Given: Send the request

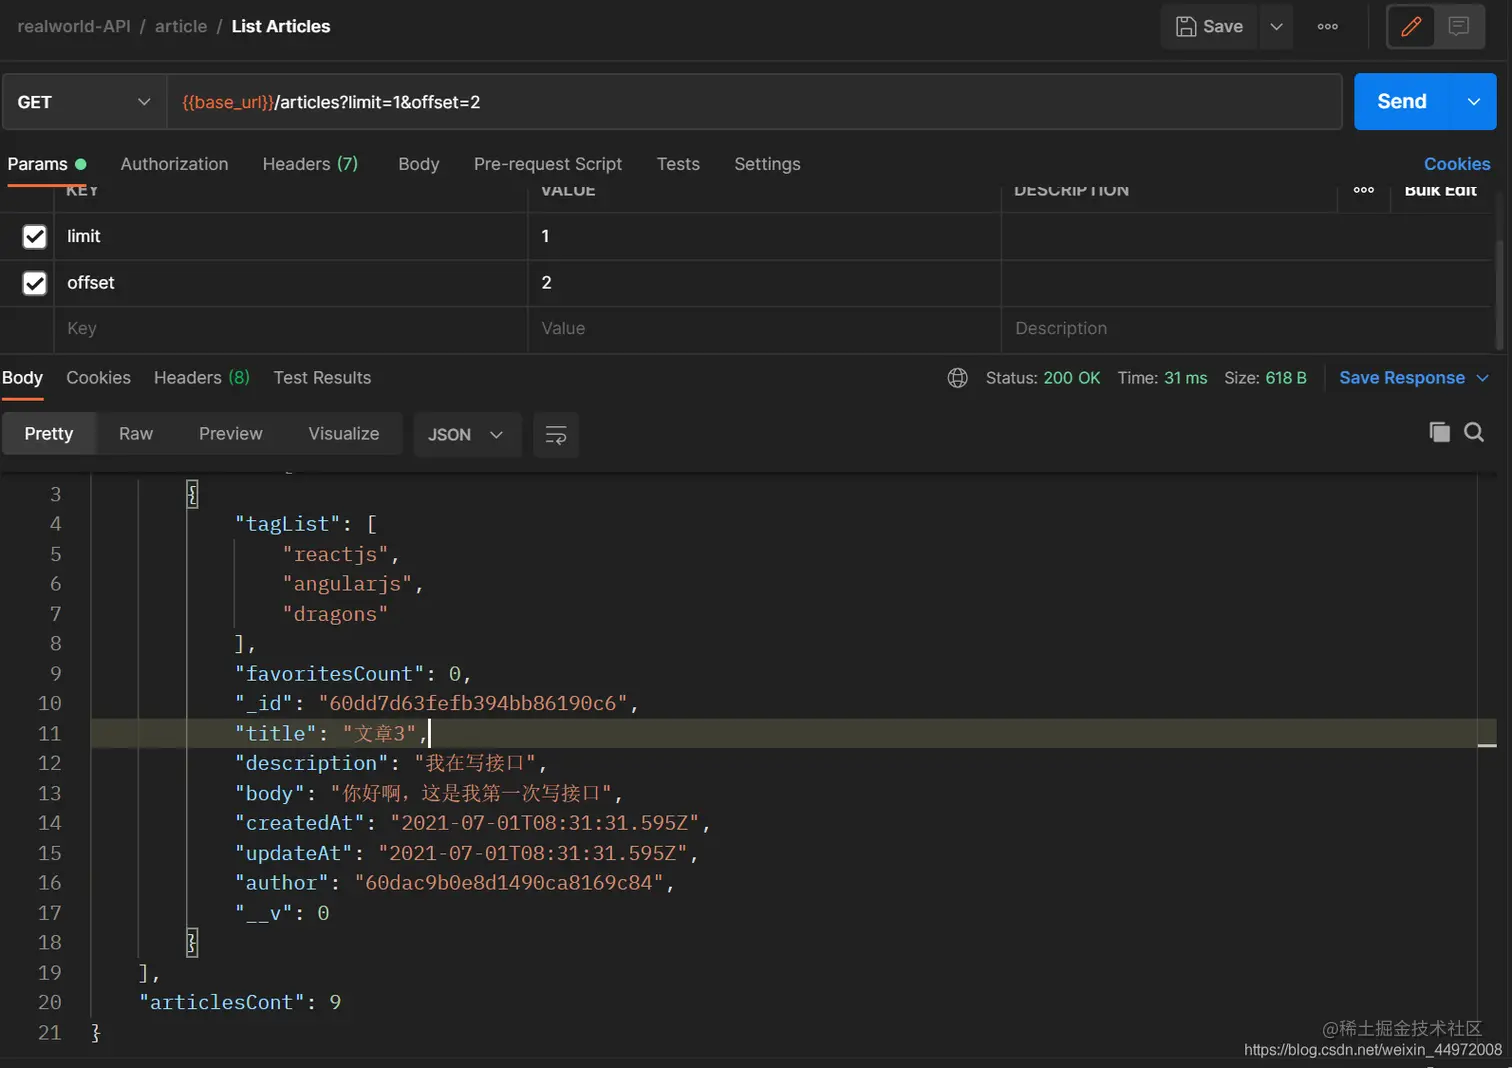Looking at the screenshot, I should click(1402, 102).
